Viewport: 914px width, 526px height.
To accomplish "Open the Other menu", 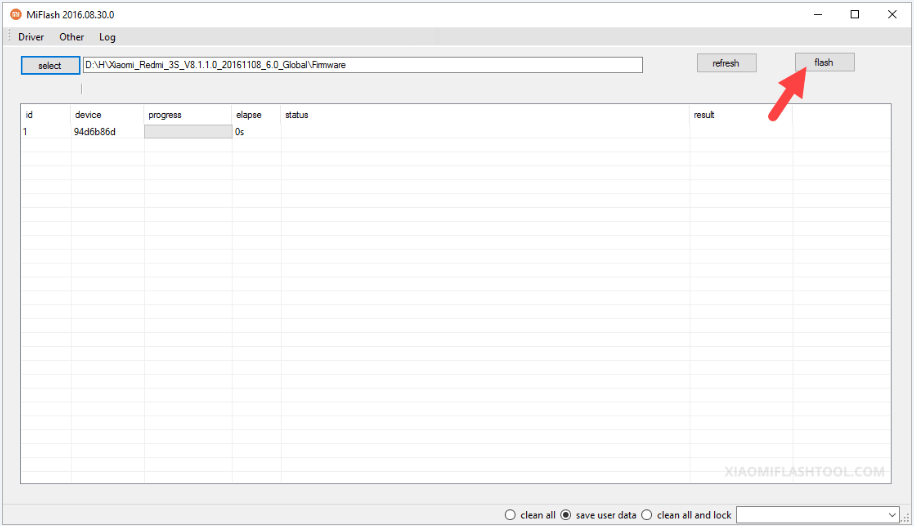I will (x=71, y=37).
